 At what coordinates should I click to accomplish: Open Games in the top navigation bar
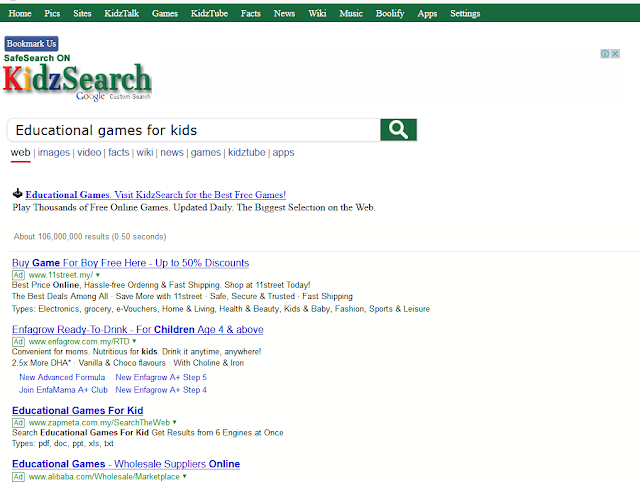tap(165, 13)
